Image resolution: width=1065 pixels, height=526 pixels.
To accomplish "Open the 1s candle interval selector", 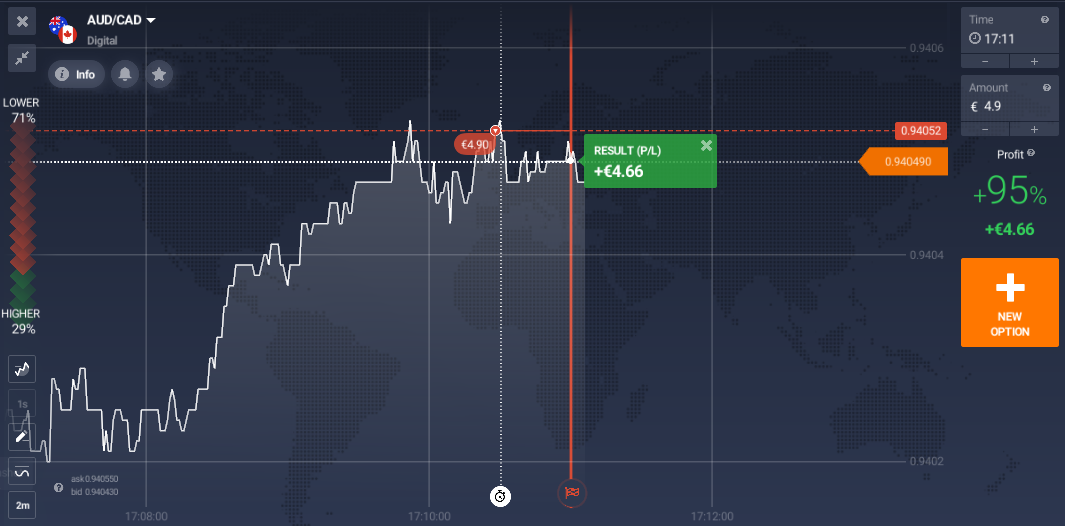I will [x=22, y=403].
